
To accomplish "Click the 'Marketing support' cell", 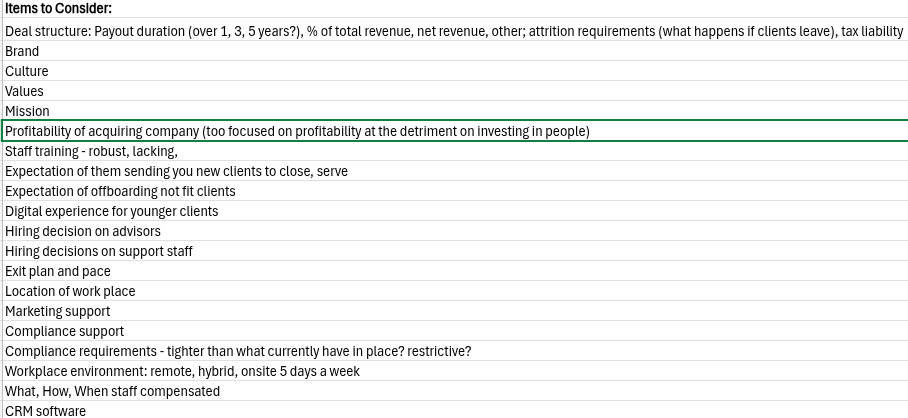I will coord(455,311).
